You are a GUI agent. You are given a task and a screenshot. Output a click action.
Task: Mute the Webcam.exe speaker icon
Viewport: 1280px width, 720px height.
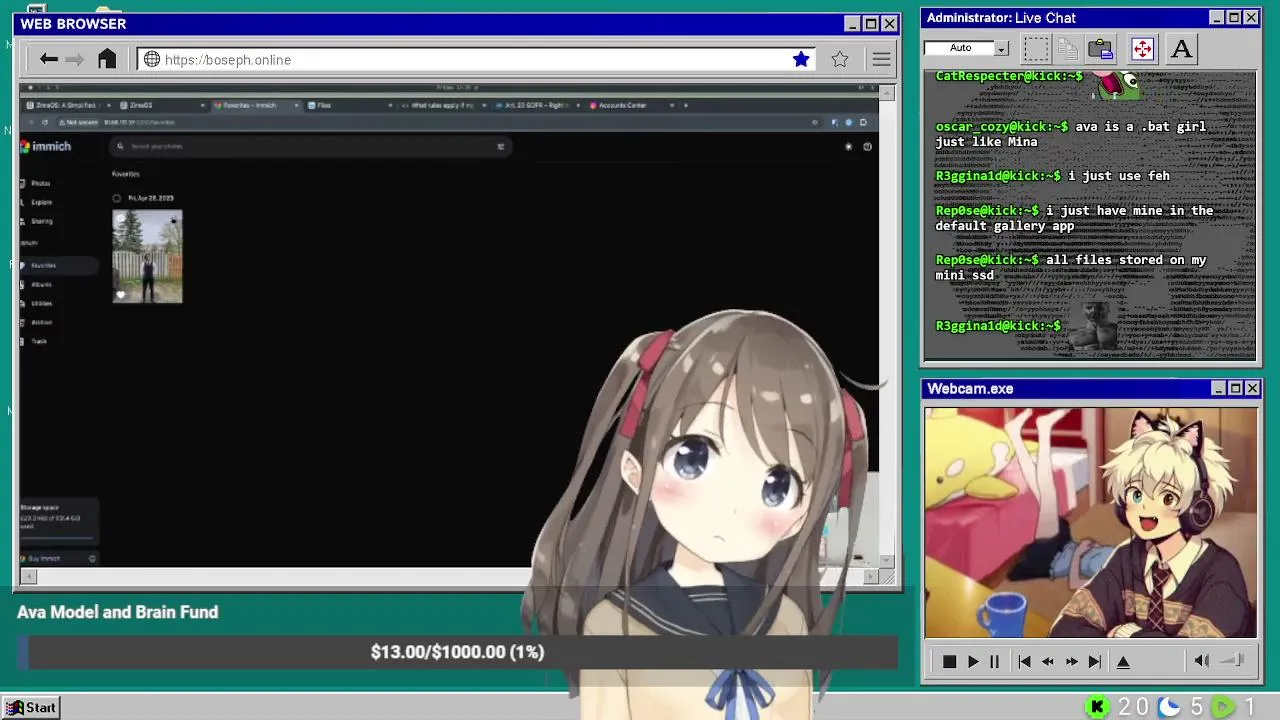click(x=1202, y=661)
